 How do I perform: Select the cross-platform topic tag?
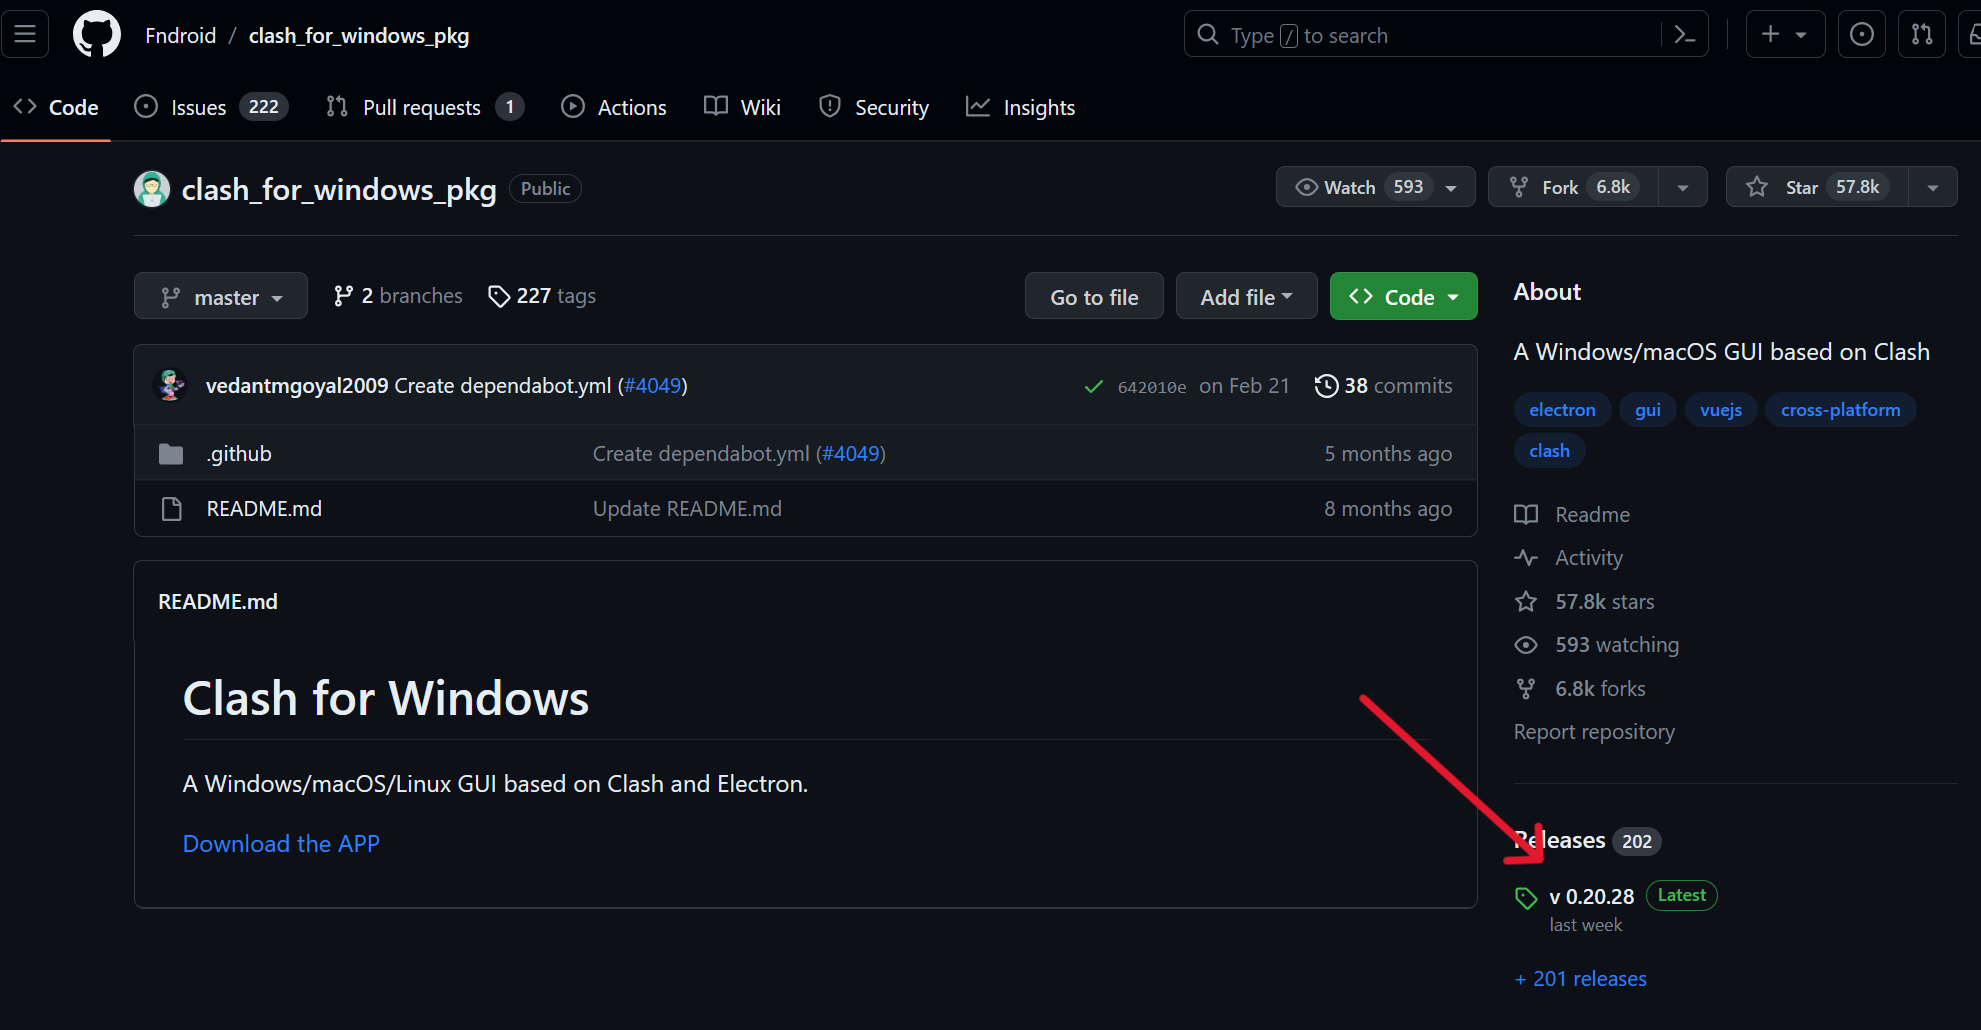click(1841, 410)
